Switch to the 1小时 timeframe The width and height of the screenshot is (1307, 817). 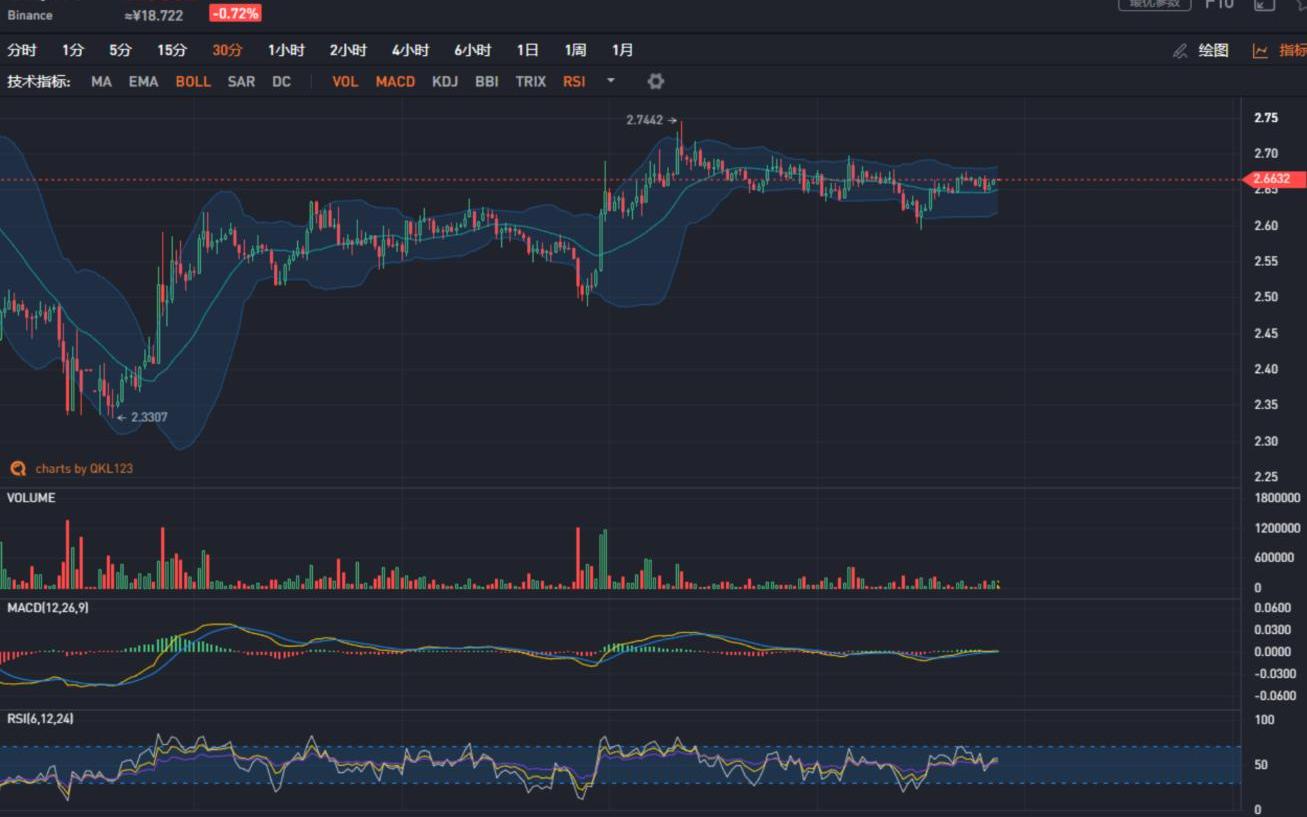point(286,50)
